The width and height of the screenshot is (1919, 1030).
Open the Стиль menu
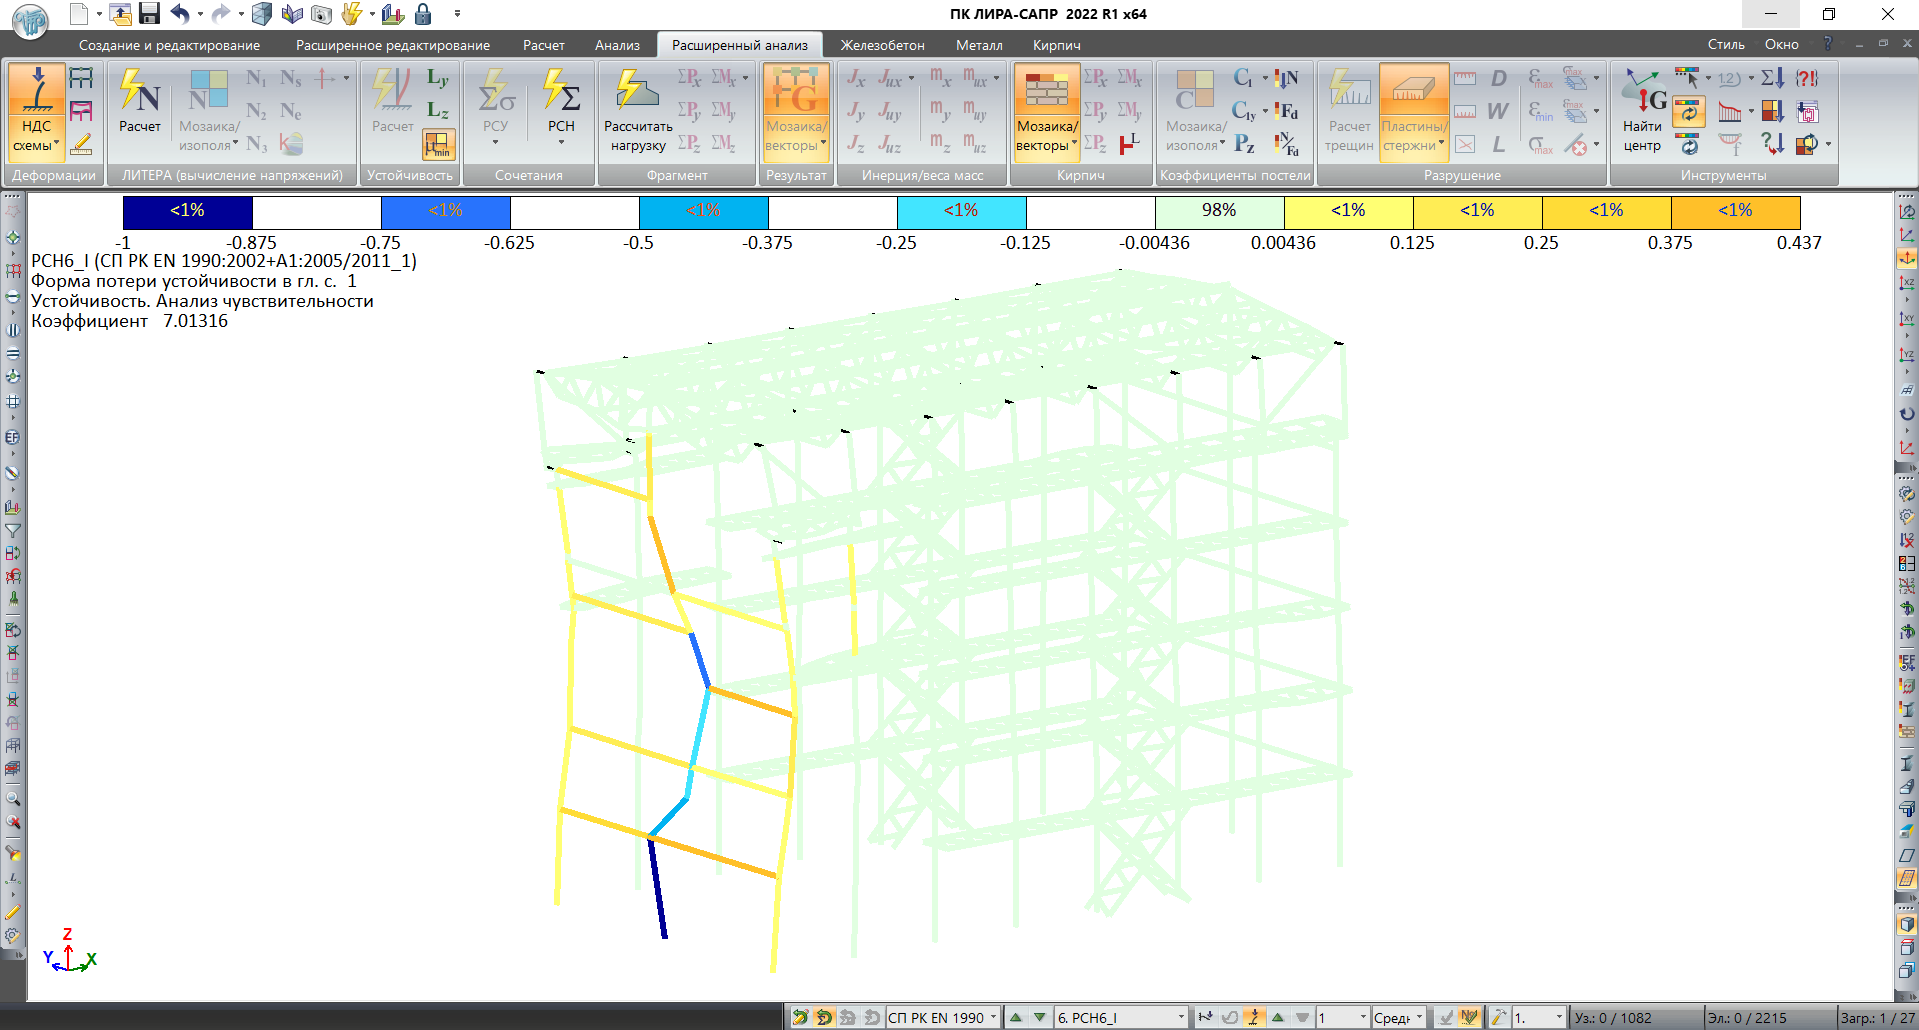[x=1725, y=45]
